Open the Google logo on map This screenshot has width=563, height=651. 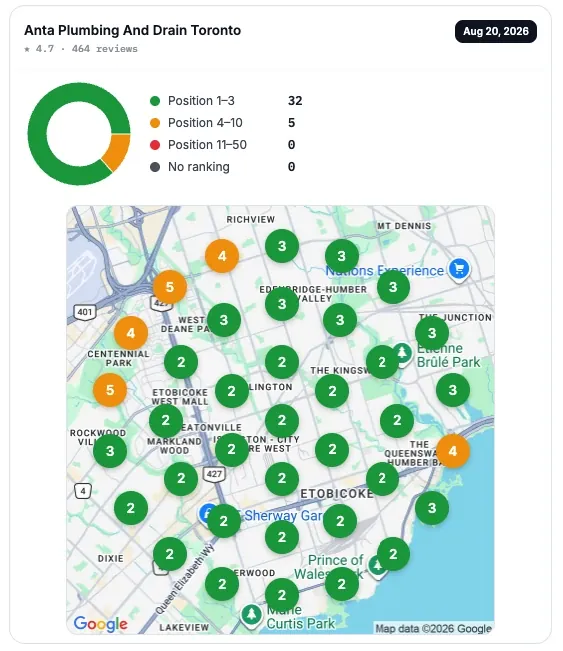(100, 623)
